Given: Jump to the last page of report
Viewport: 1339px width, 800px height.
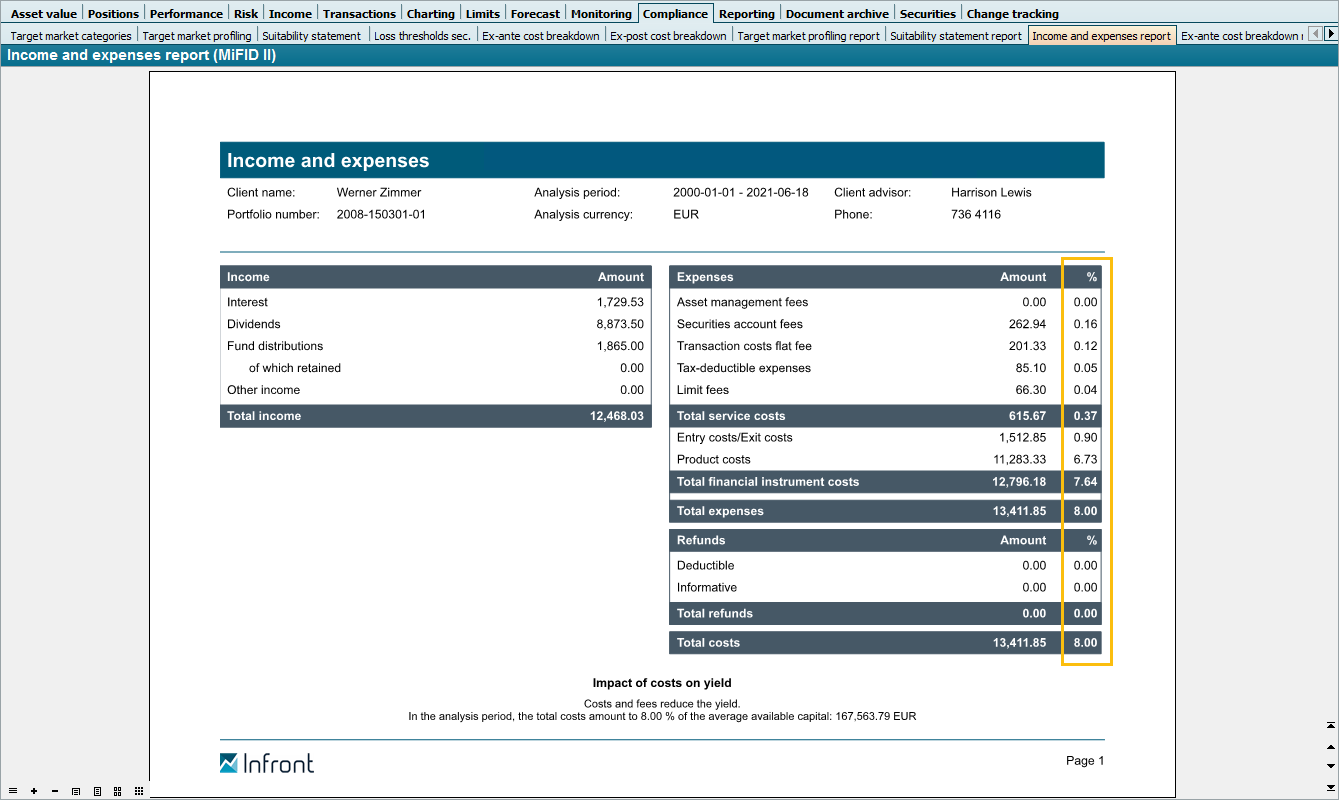Looking at the screenshot, I should click(x=1330, y=787).
